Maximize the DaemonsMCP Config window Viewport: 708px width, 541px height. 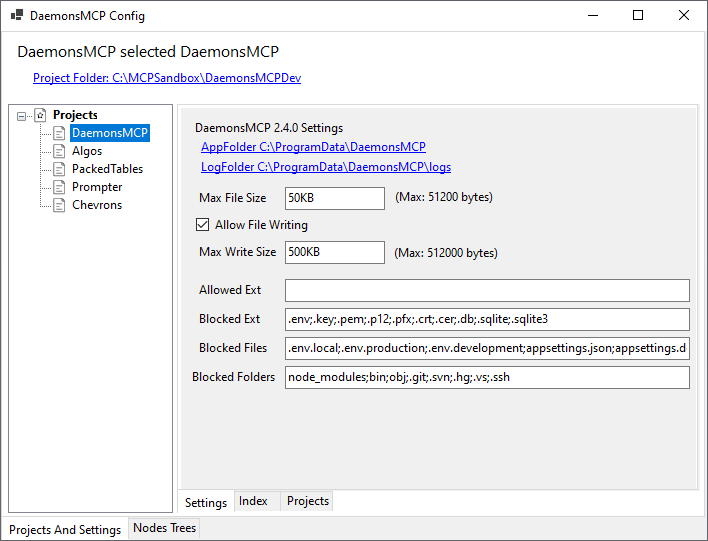(638, 15)
